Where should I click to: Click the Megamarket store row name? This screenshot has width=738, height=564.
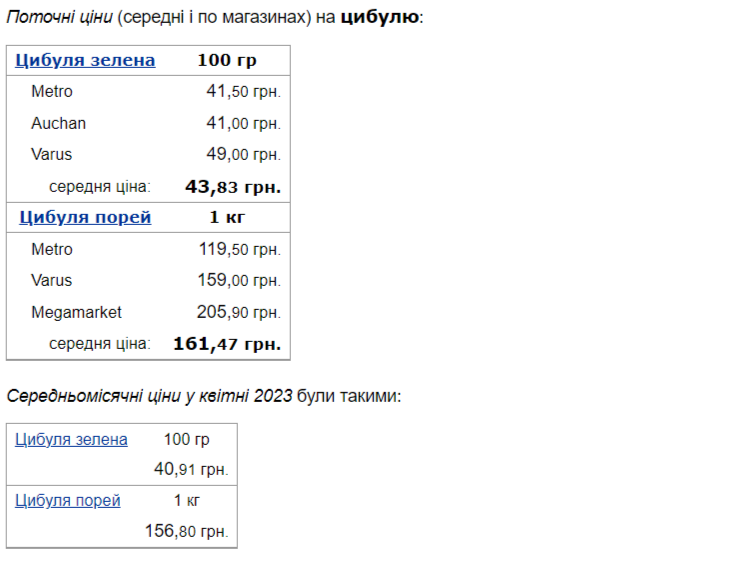point(76,312)
